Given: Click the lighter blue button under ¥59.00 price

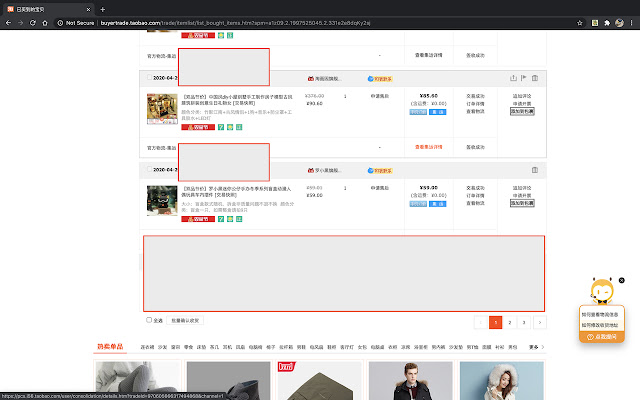Looking at the screenshot, I should click(x=418, y=204).
